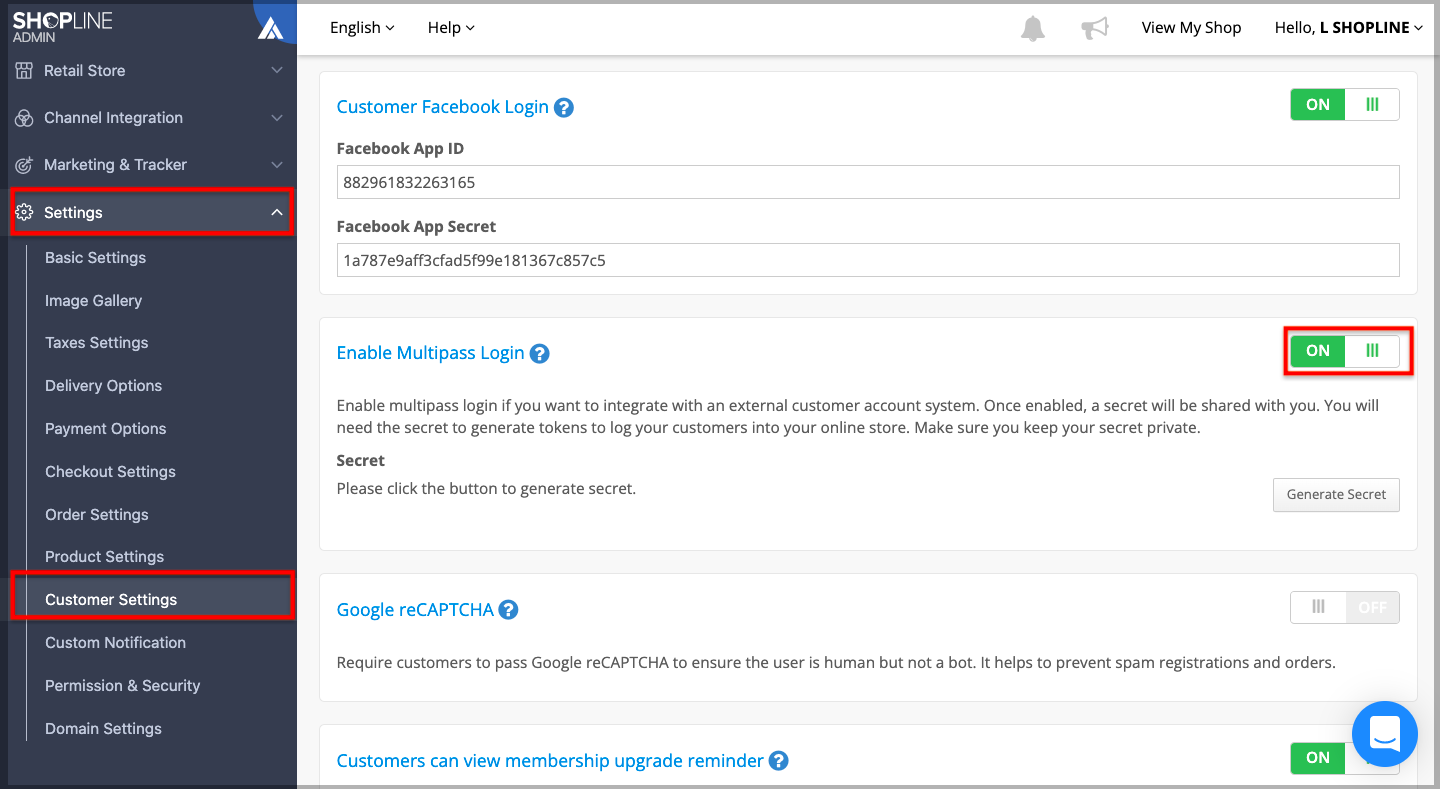Open Custom Notification
The image size is (1440, 789).
click(x=115, y=643)
